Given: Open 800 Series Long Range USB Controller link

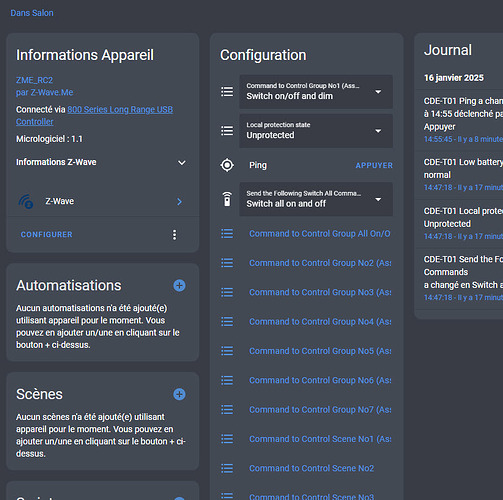Looking at the screenshot, I should tap(94, 116).
